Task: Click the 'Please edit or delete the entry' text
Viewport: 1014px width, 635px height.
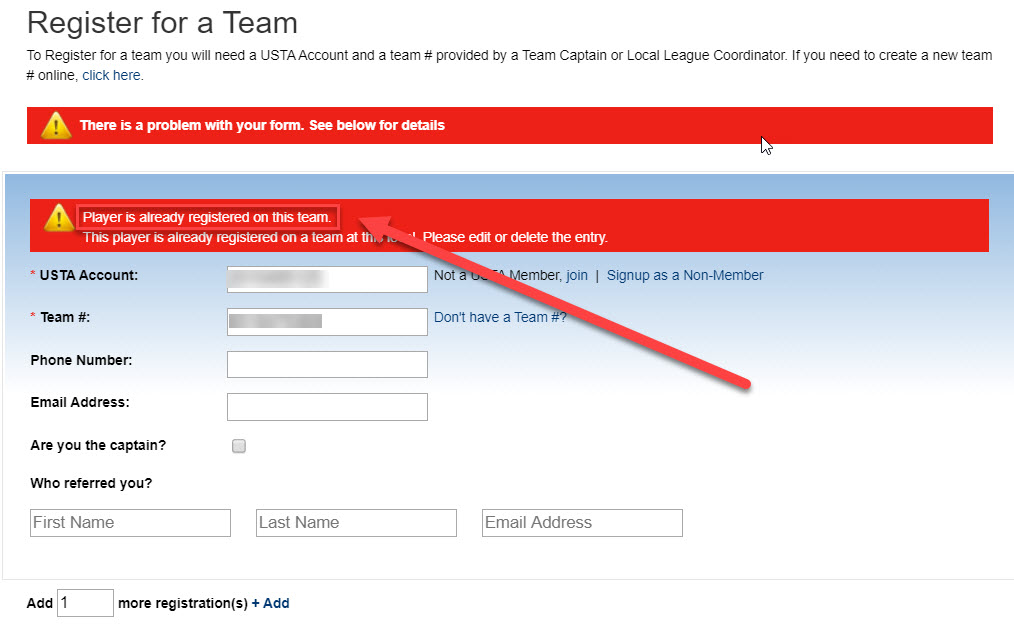Action: pyautogui.click(x=515, y=237)
